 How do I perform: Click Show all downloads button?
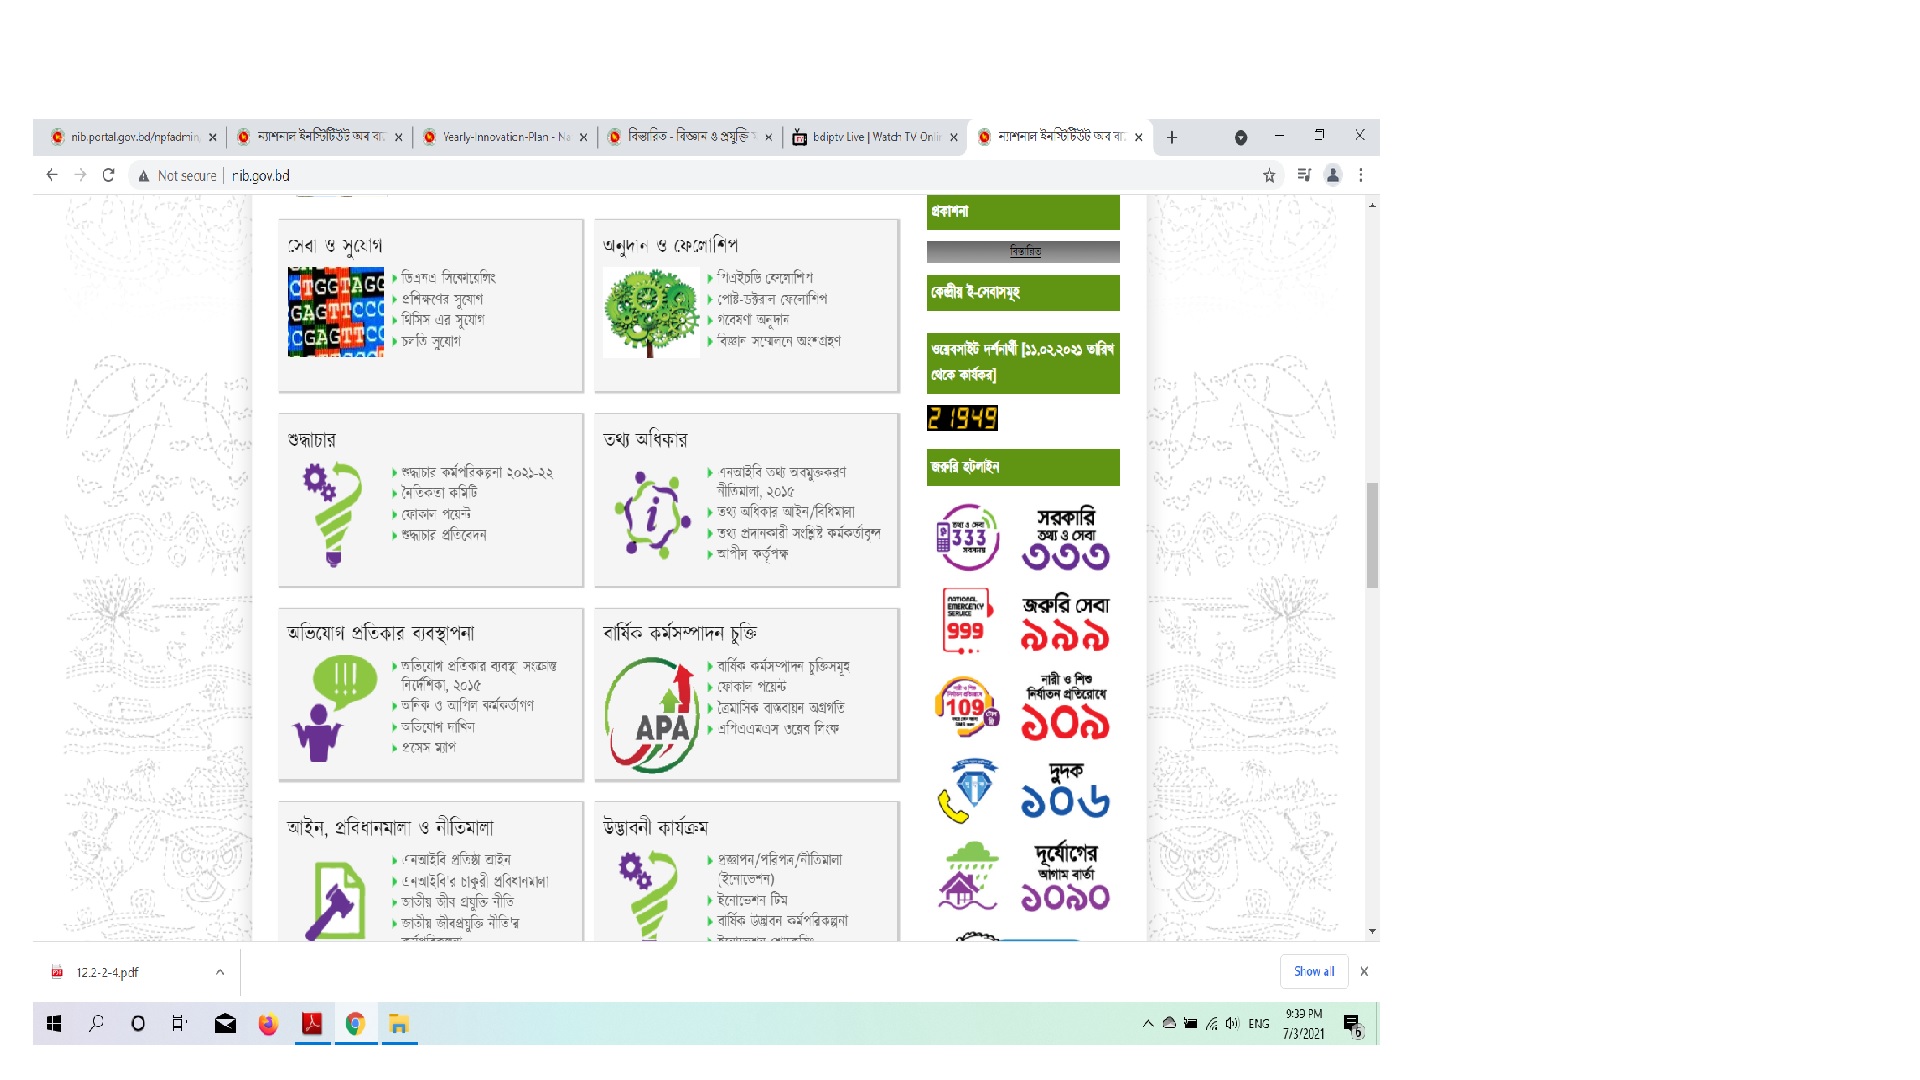[1314, 971]
